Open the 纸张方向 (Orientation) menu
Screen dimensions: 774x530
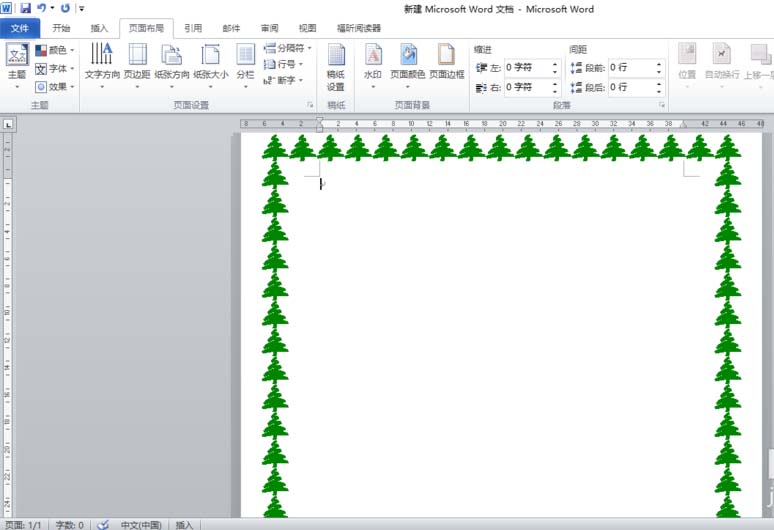click(172, 66)
